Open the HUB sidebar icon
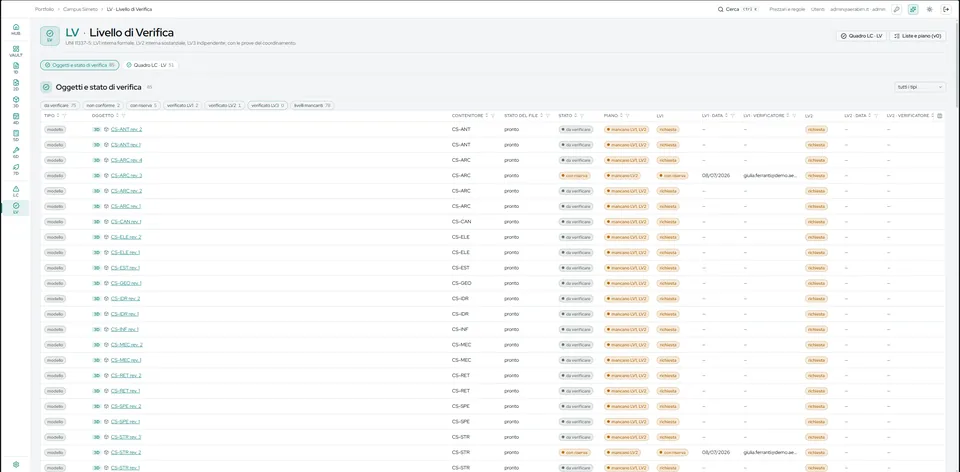The image size is (960, 472). tap(16, 29)
